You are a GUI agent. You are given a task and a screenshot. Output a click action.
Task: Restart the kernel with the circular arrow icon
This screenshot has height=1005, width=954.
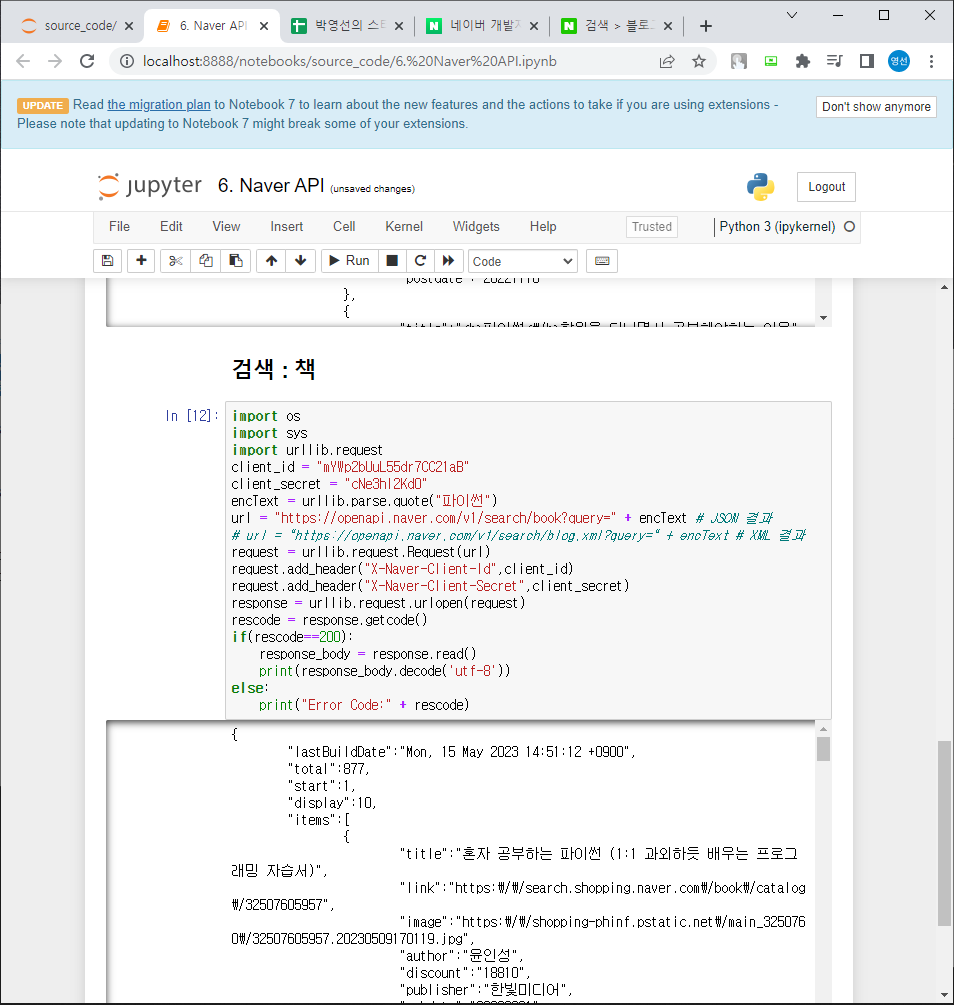point(421,261)
